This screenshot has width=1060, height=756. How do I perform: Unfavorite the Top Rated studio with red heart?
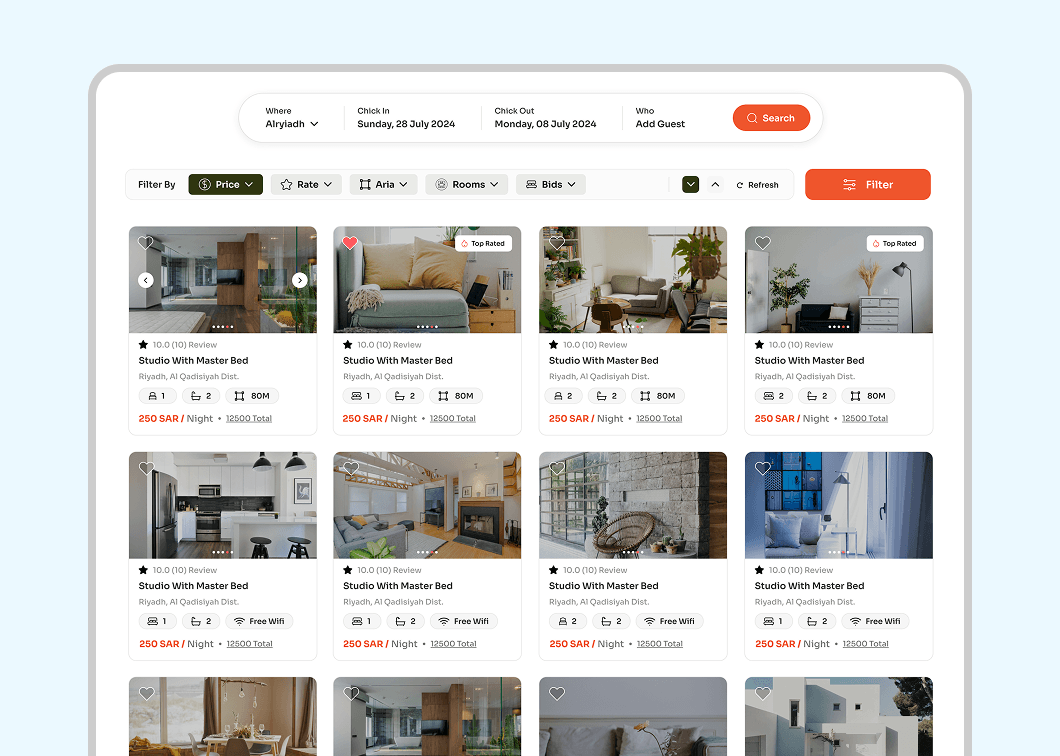[x=351, y=243]
